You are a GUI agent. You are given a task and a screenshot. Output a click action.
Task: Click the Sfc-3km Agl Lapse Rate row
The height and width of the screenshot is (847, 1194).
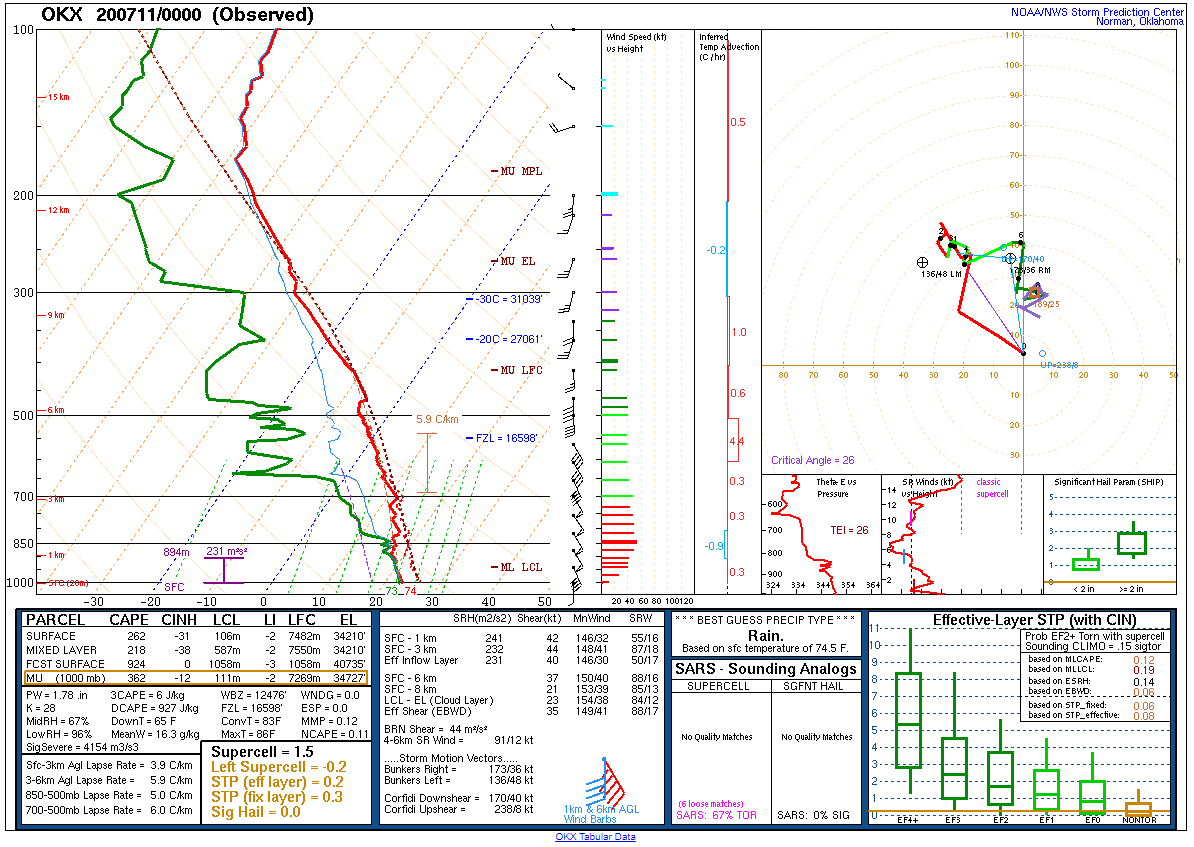click(x=109, y=765)
